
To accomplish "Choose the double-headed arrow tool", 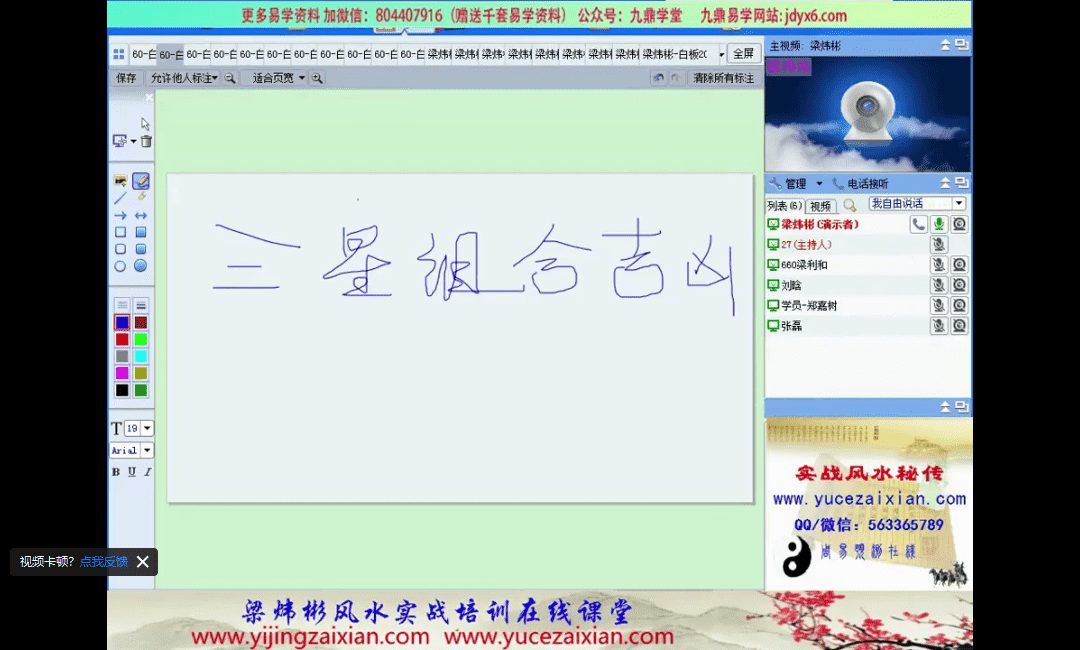I will 141,215.
